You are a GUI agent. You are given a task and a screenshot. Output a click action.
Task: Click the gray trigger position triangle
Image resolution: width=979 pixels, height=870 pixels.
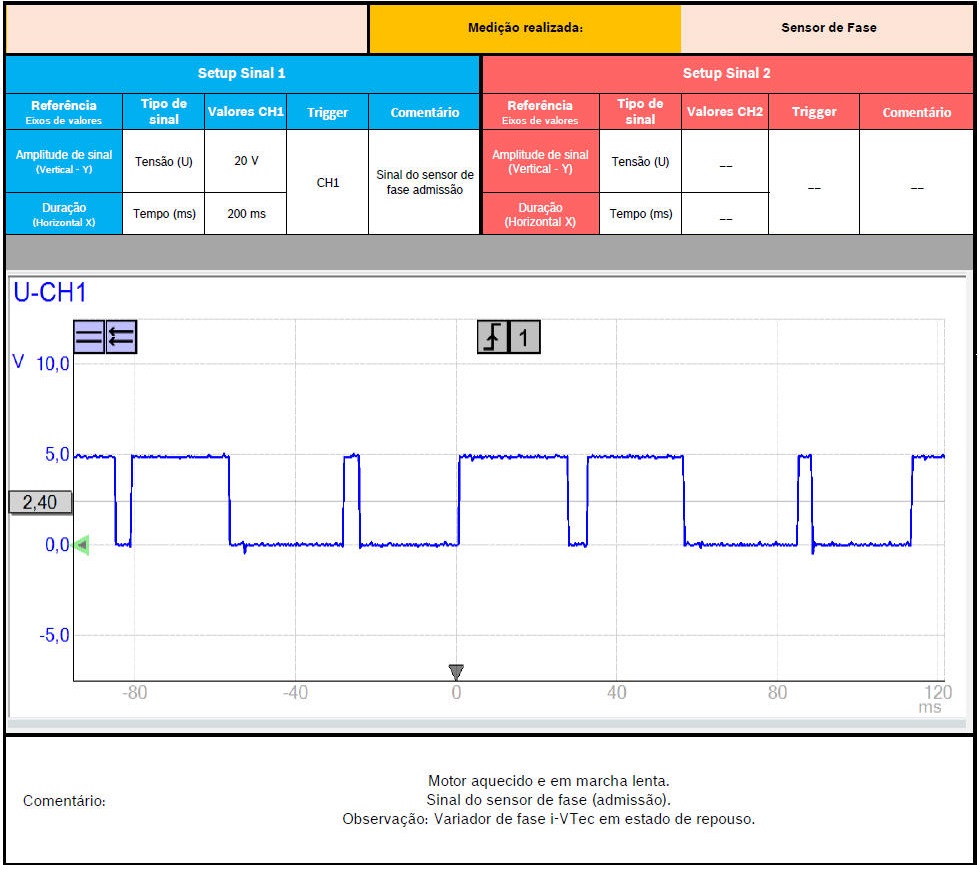point(456,672)
